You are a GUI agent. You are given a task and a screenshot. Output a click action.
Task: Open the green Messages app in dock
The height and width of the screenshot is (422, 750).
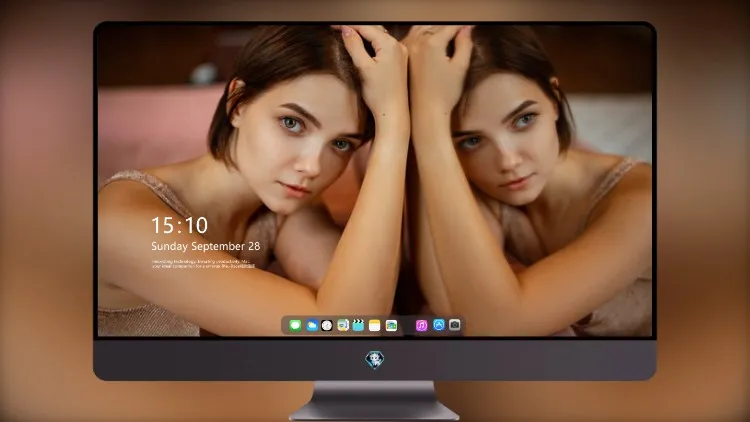coord(295,326)
